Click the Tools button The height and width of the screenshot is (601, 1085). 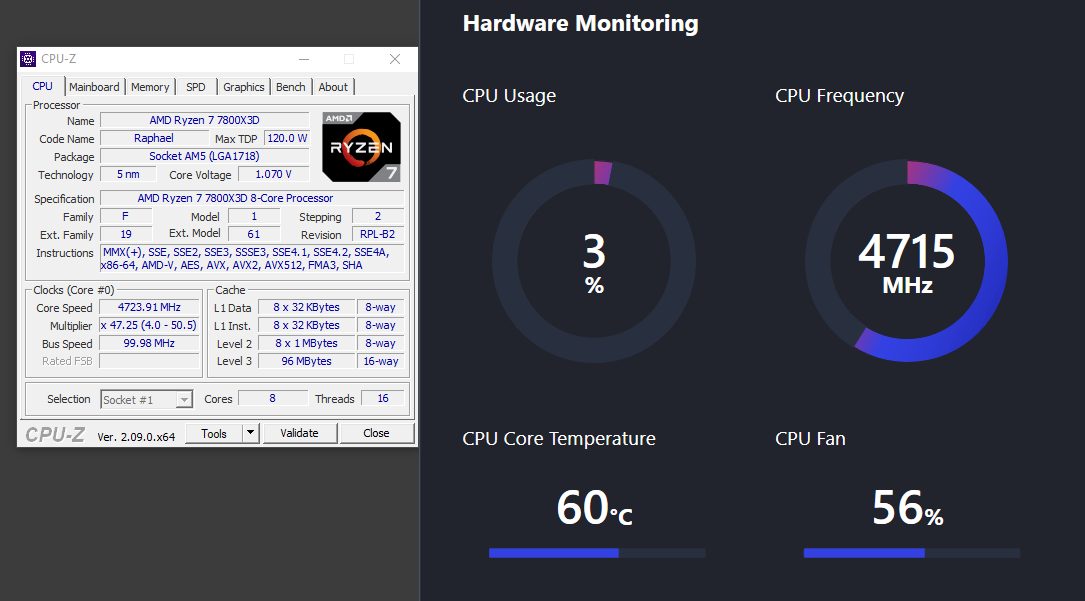(x=214, y=433)
